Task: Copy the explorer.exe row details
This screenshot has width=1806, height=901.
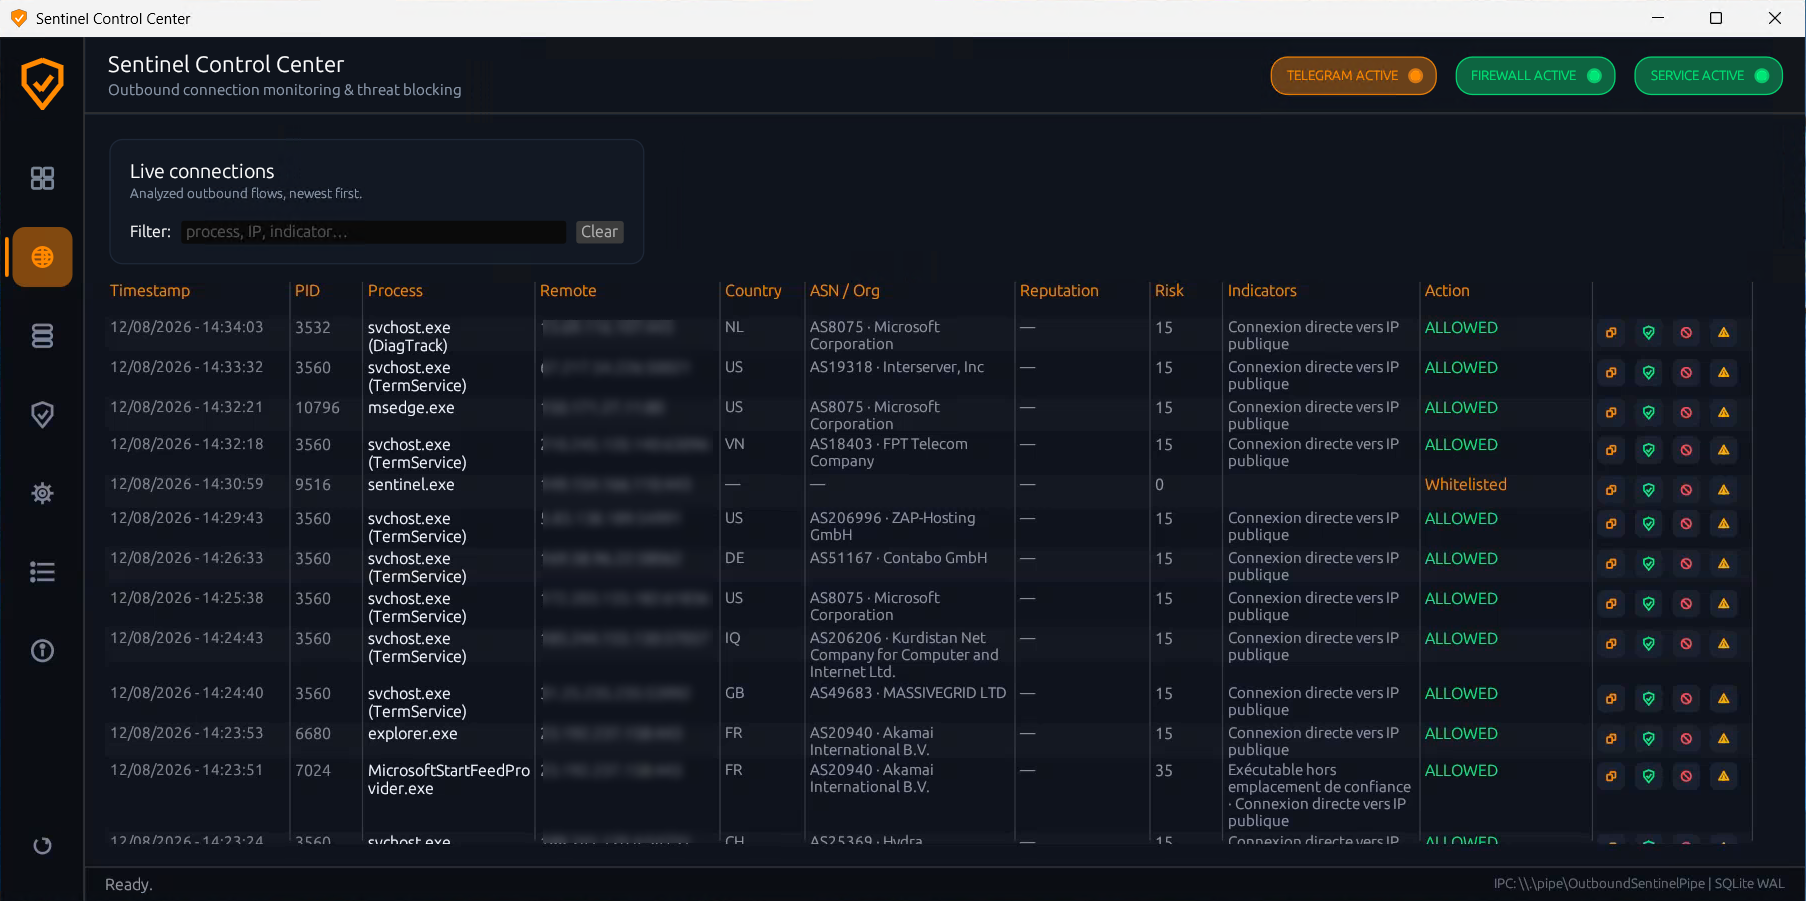Action: (x=1611, y=739)
